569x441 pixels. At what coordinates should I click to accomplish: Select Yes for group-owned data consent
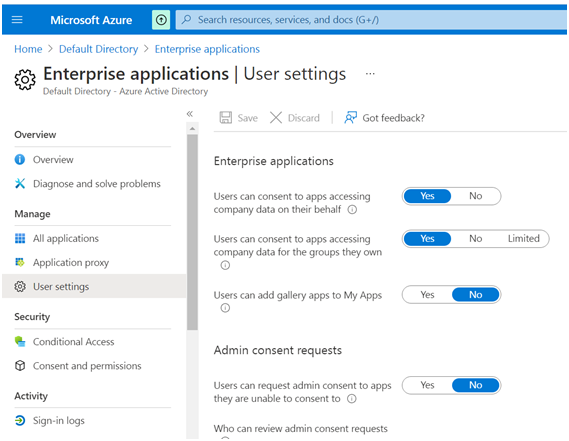(x=427, y=238)
